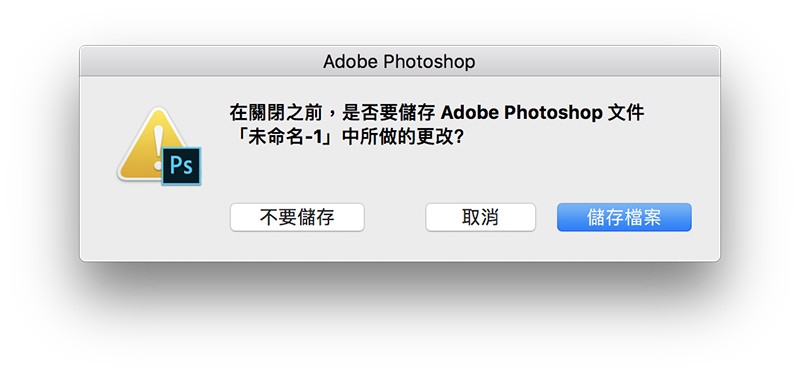Click the Adobe Photoshop dialog title
The image size is (800, 375).
pos(399,62)
